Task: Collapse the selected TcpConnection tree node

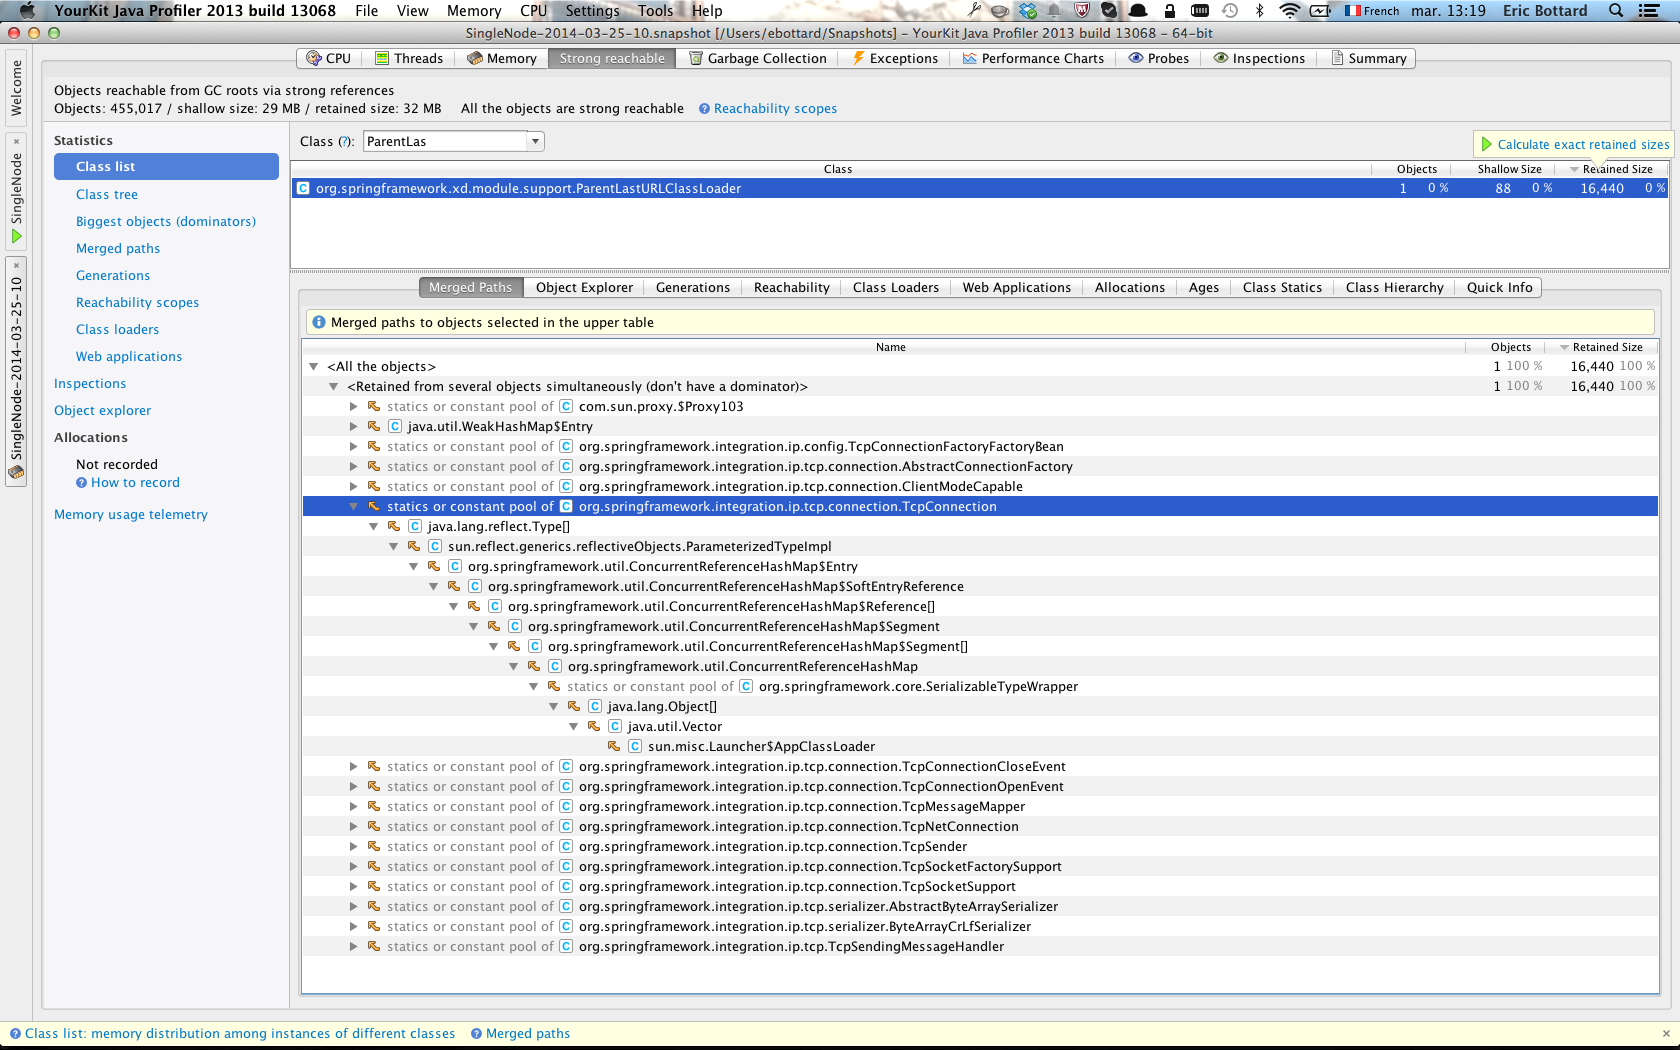Action: tap(353, 507)
